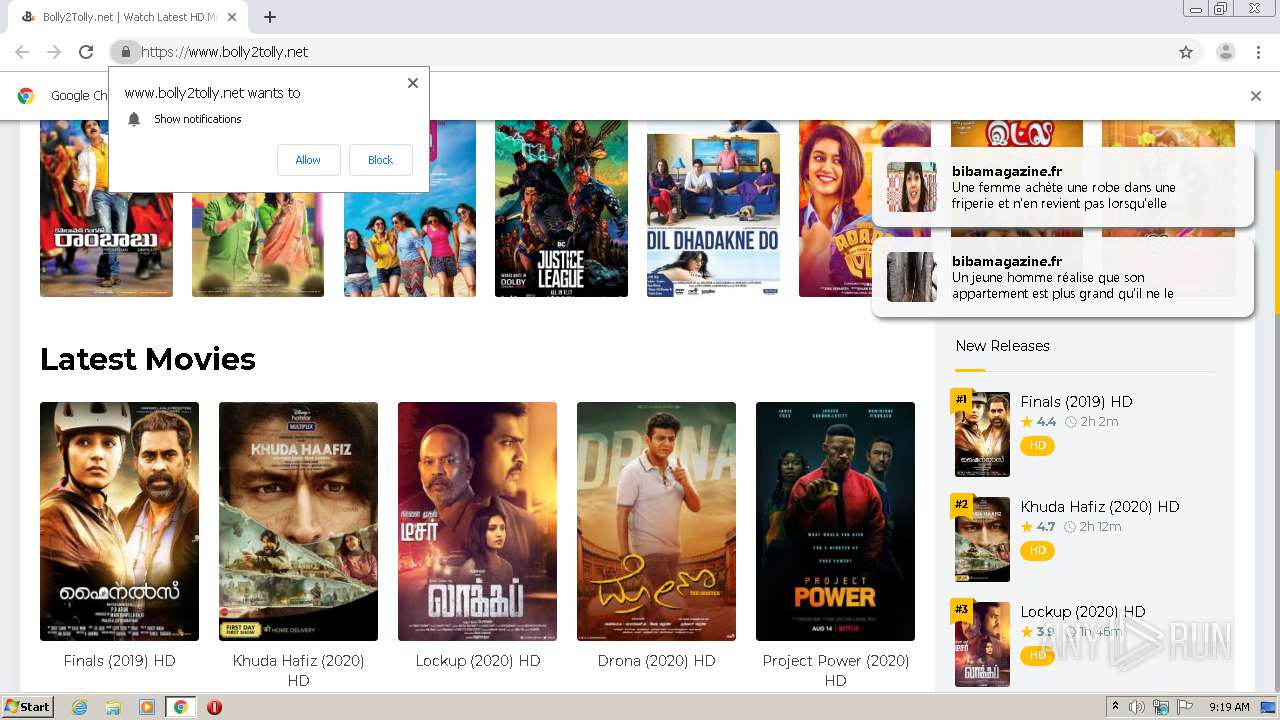This screenshot has width=1280, height=720.
Task: Click the Project Power (2020) HD title link
Action: [x=835, y=670]
